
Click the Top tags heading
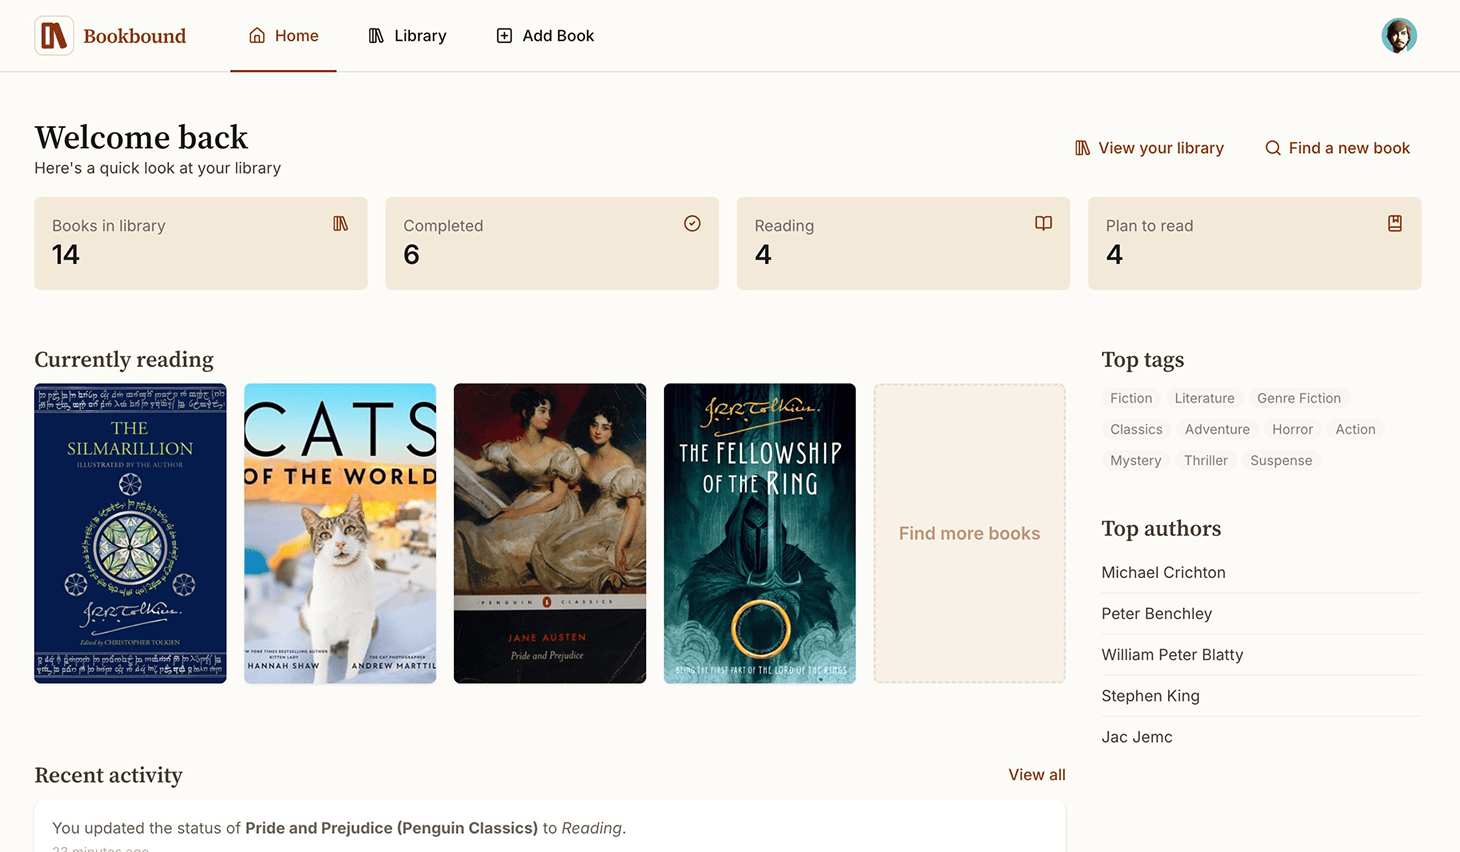pyautogui.click(x=1143, y=359)
